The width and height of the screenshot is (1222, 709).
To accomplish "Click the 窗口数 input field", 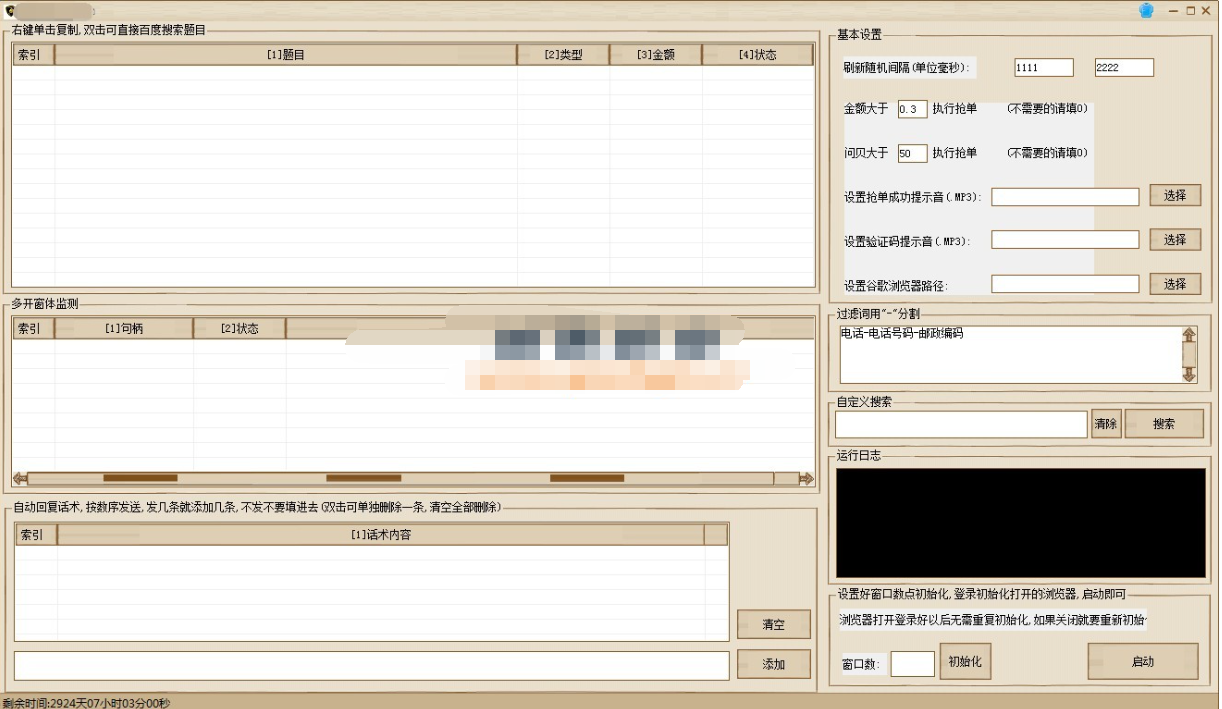I will (x=912, y=664).
